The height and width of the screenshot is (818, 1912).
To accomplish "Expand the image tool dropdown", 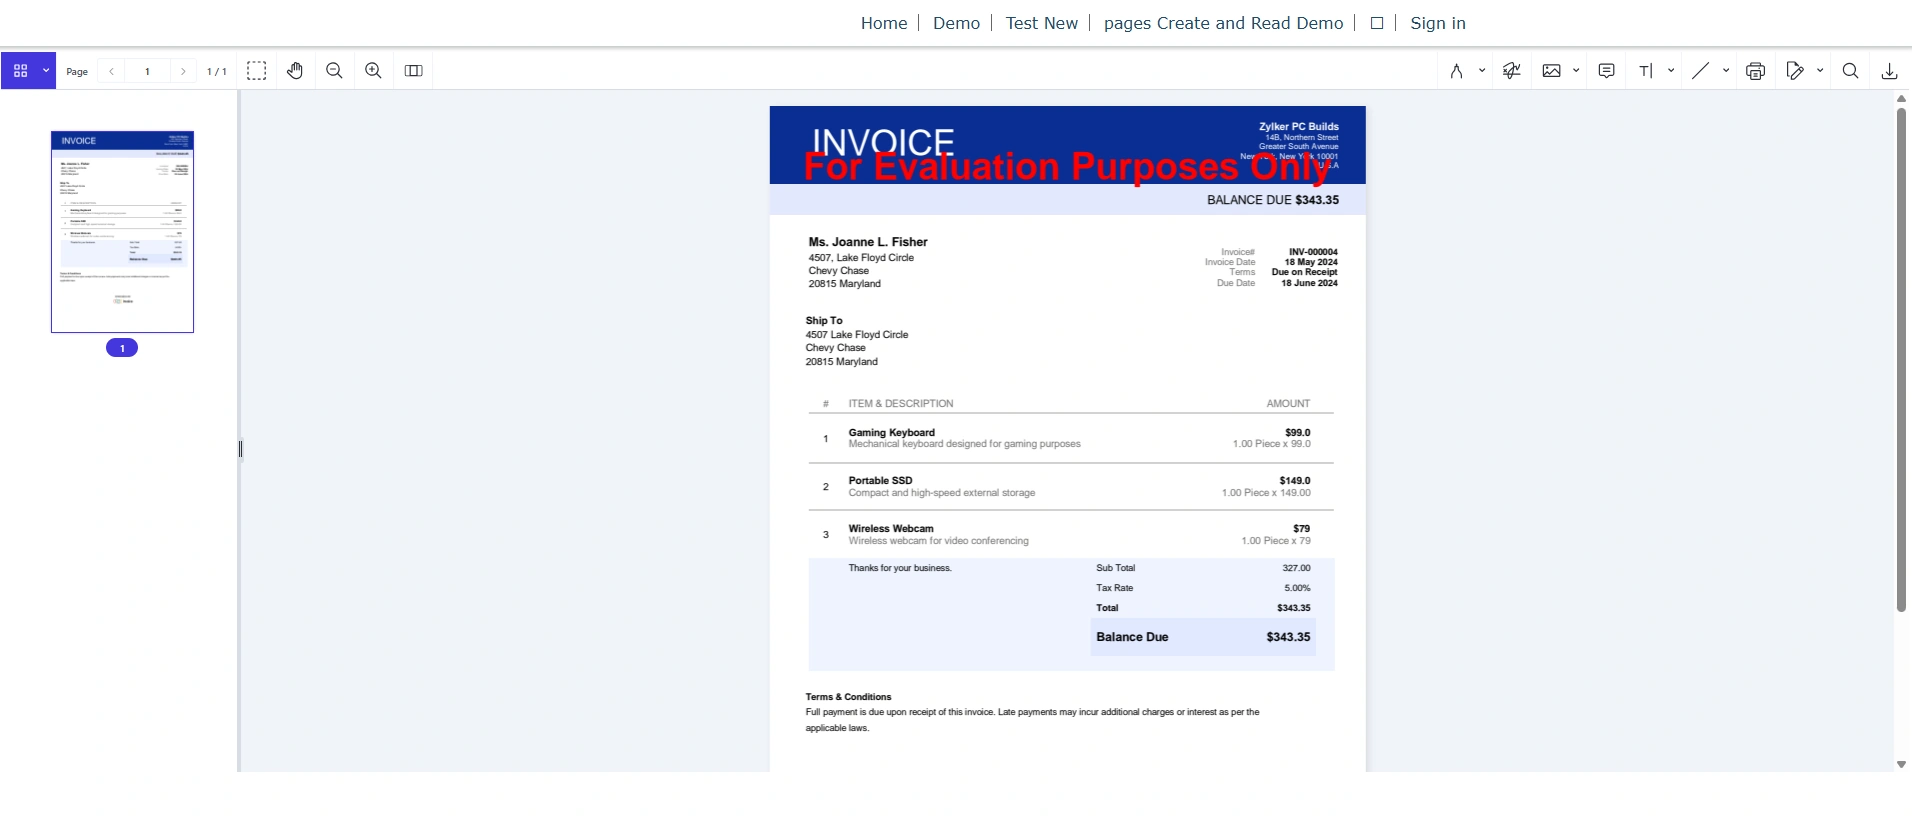I will pyautogui.click(x=1576, y=71).
